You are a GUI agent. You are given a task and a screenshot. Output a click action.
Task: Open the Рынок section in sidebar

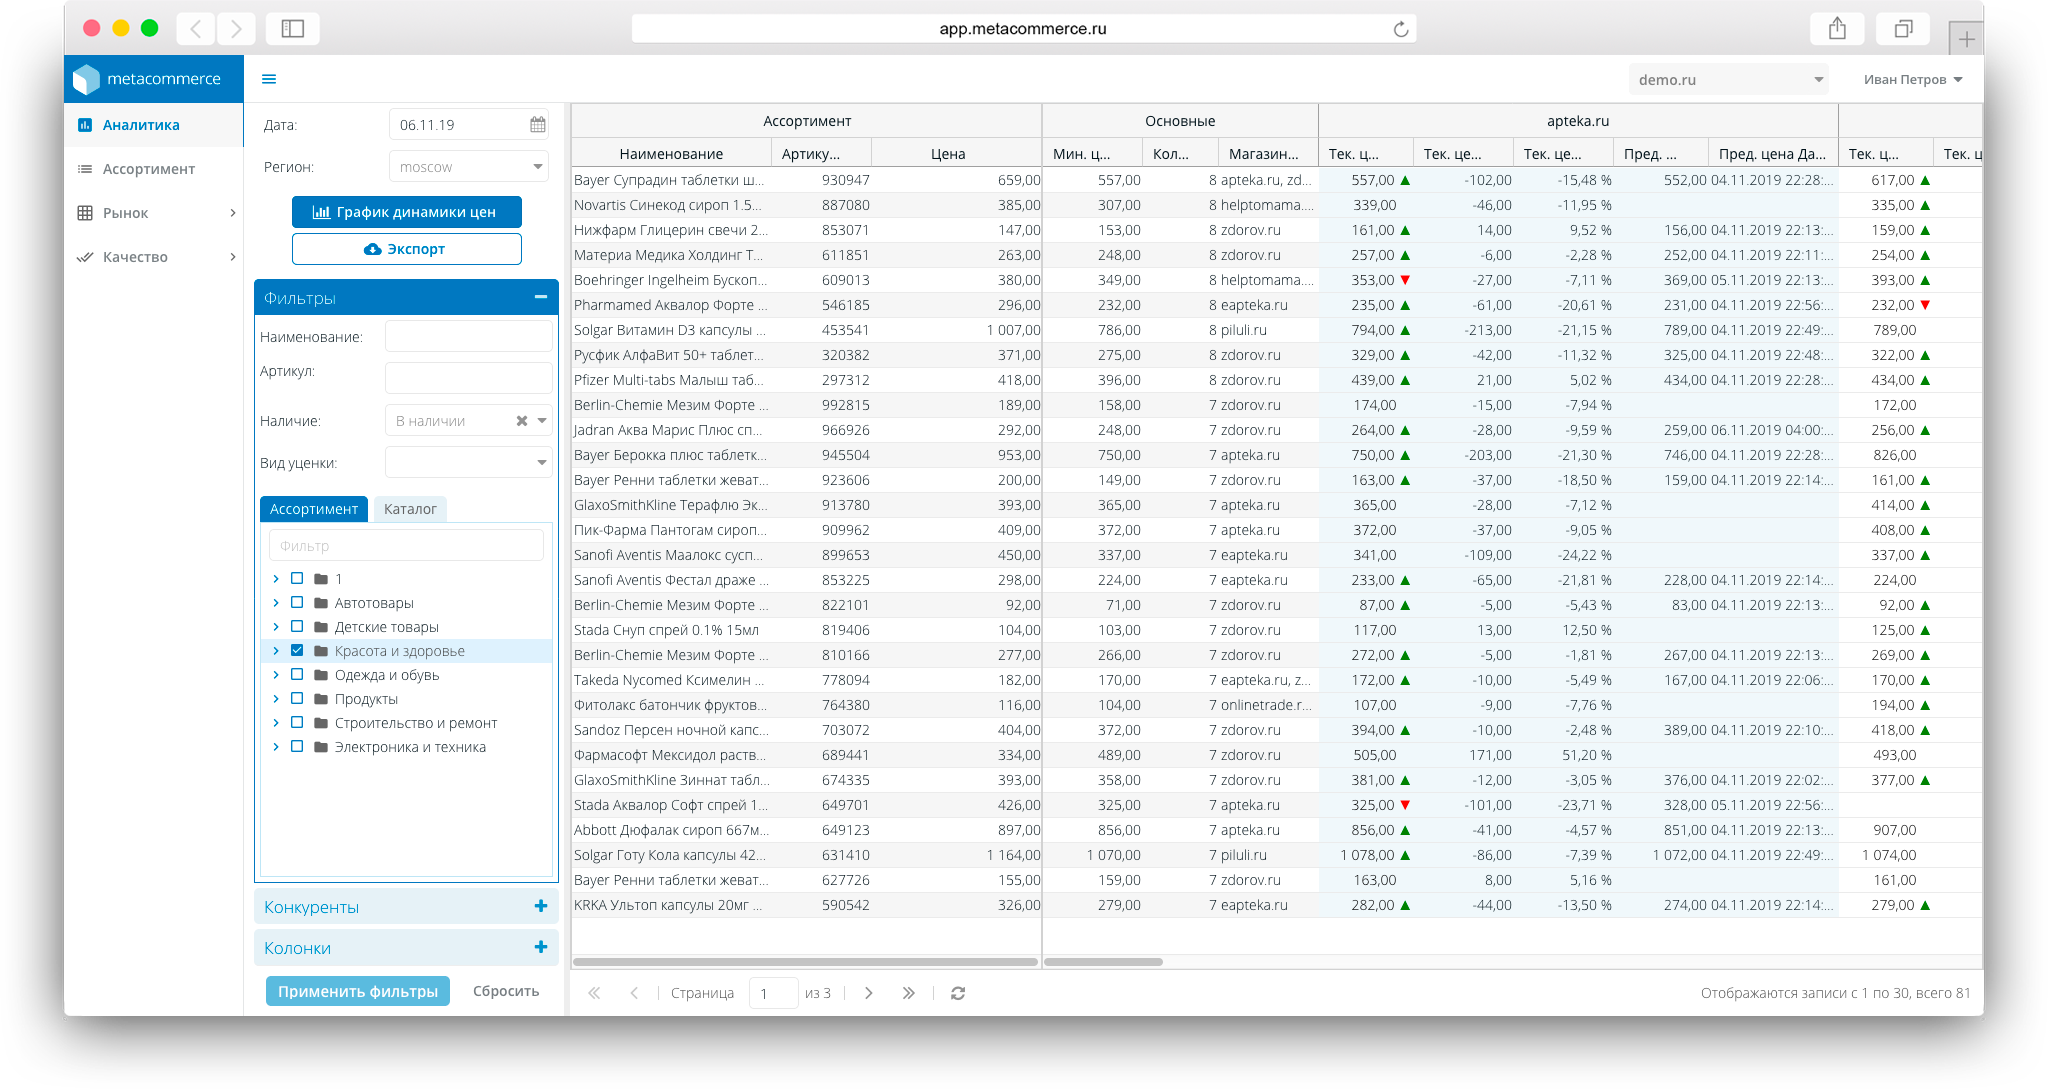[x=154, y=213]
